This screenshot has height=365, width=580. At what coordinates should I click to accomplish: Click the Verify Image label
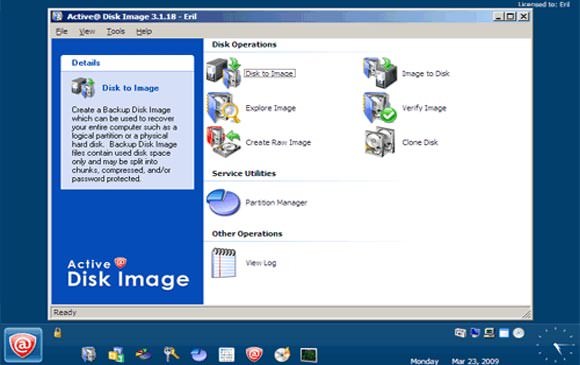tap(424, 108)
